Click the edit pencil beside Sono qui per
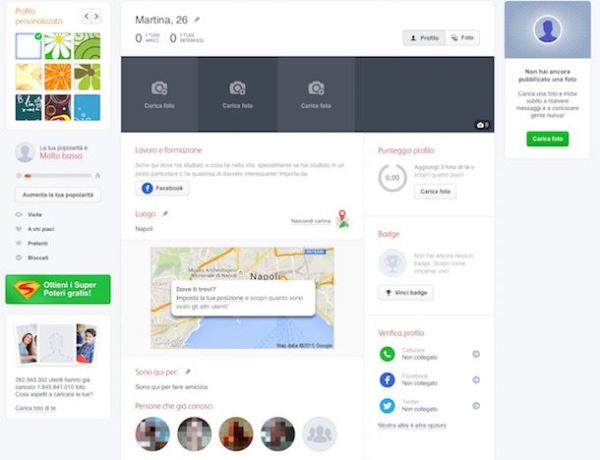Viewport: 600px width, 460px height. [x=186, y=371]
